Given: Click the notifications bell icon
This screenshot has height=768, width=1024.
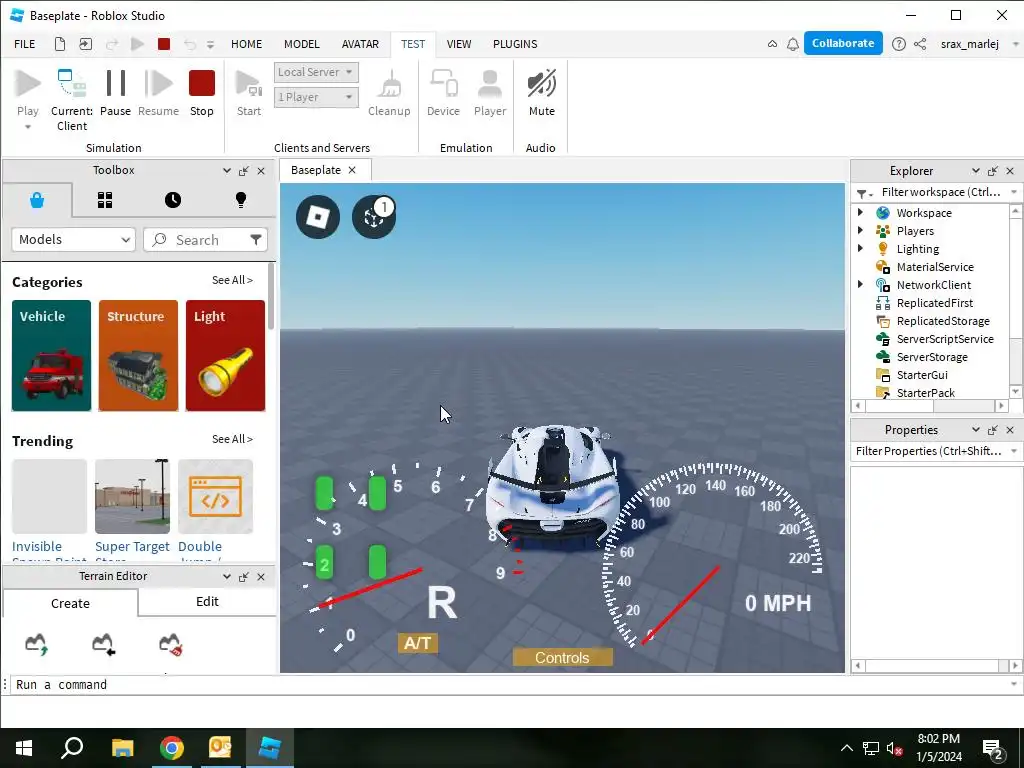Looking at the screenshot, I should pos(793,44).
